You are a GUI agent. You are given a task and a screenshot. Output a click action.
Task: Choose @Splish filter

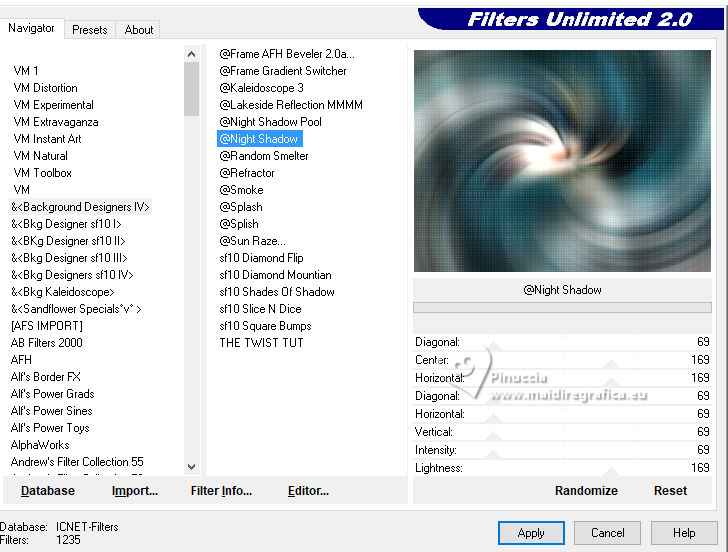tap(239, 224)
